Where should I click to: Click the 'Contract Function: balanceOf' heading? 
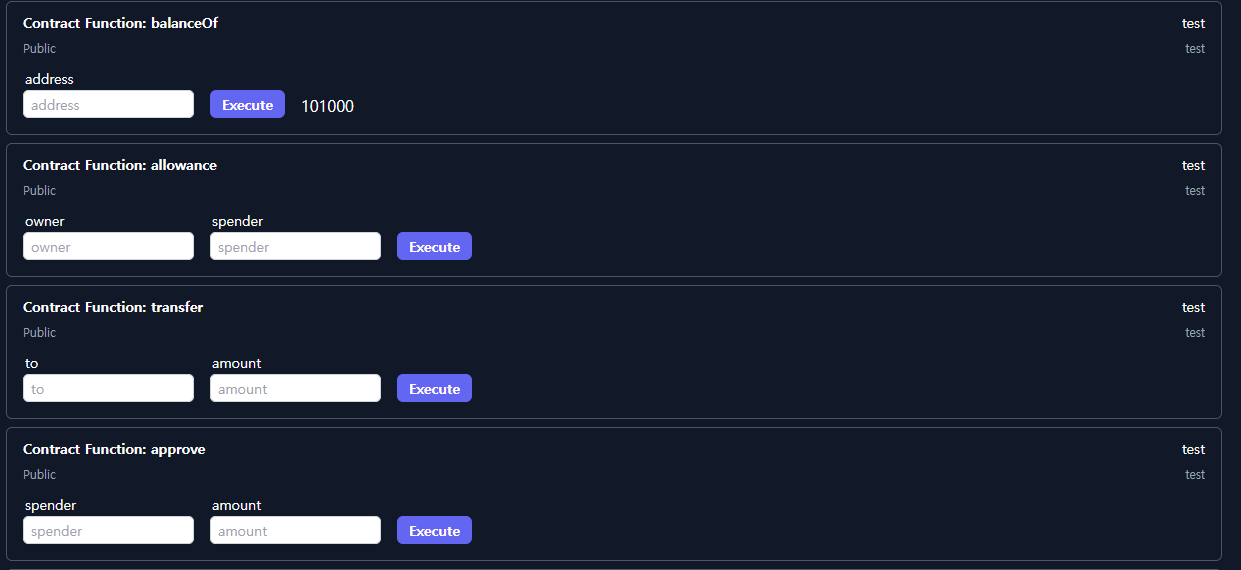[x=120, y=23]
